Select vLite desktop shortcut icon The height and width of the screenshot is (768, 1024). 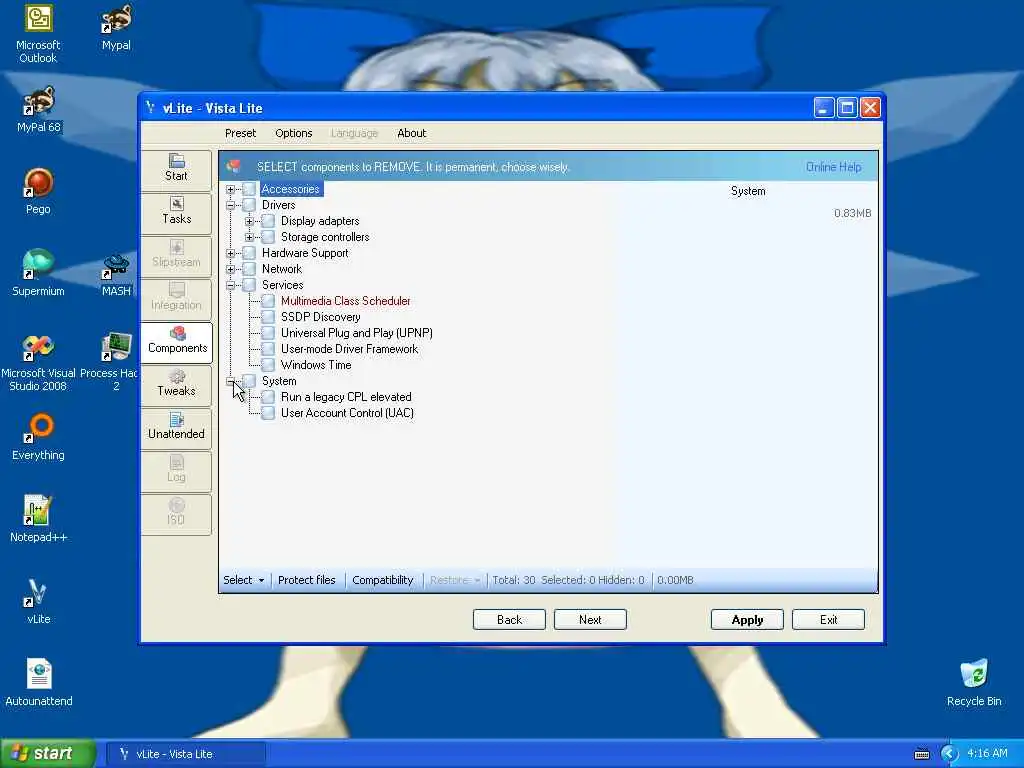click(38, 601)
